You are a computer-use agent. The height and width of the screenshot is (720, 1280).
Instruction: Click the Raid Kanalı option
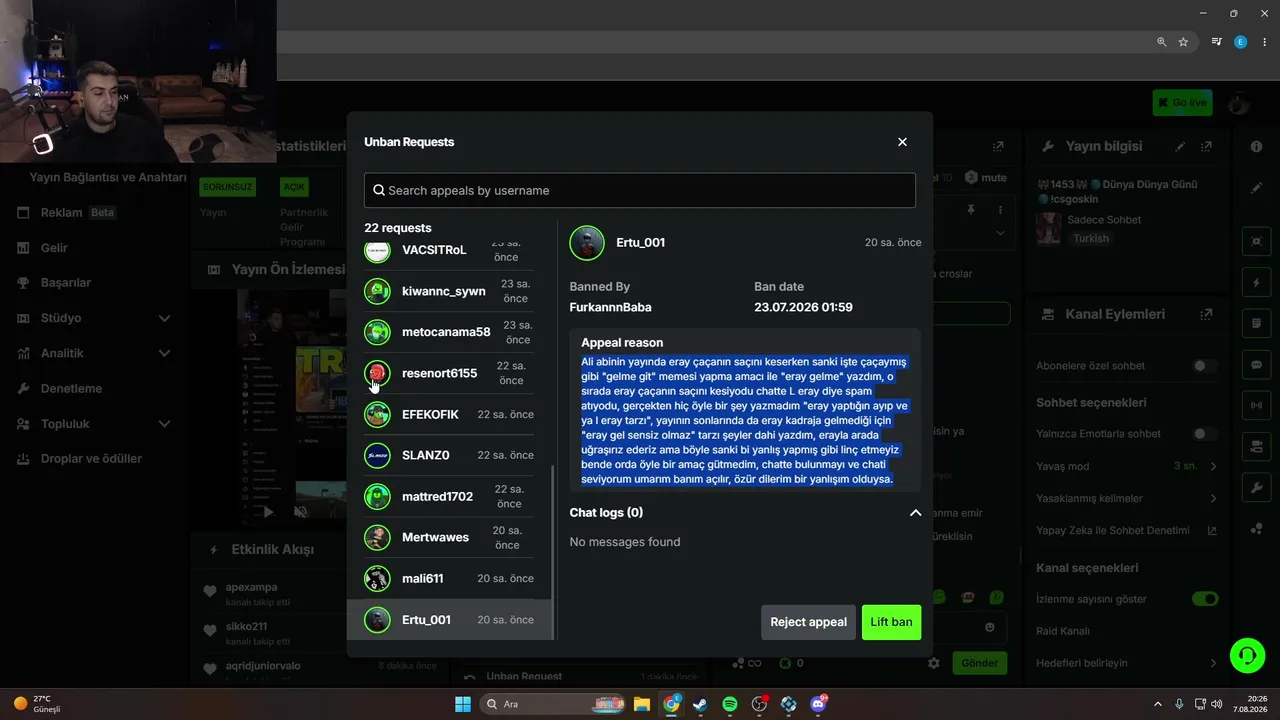(x=1063, y=631)
